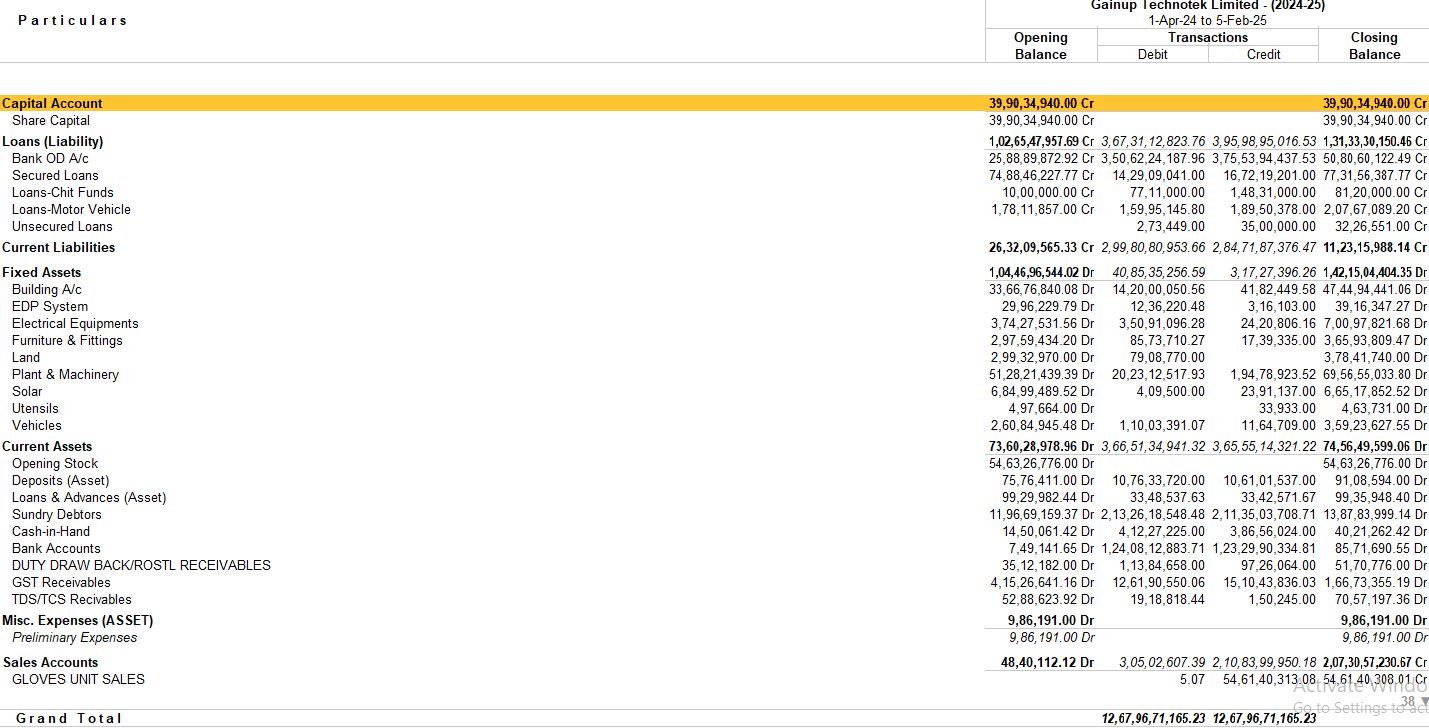The height and width of the screenshot is (728, 1429).
Task: Select Preliminary Expenses item
Action: coord(75,637)
